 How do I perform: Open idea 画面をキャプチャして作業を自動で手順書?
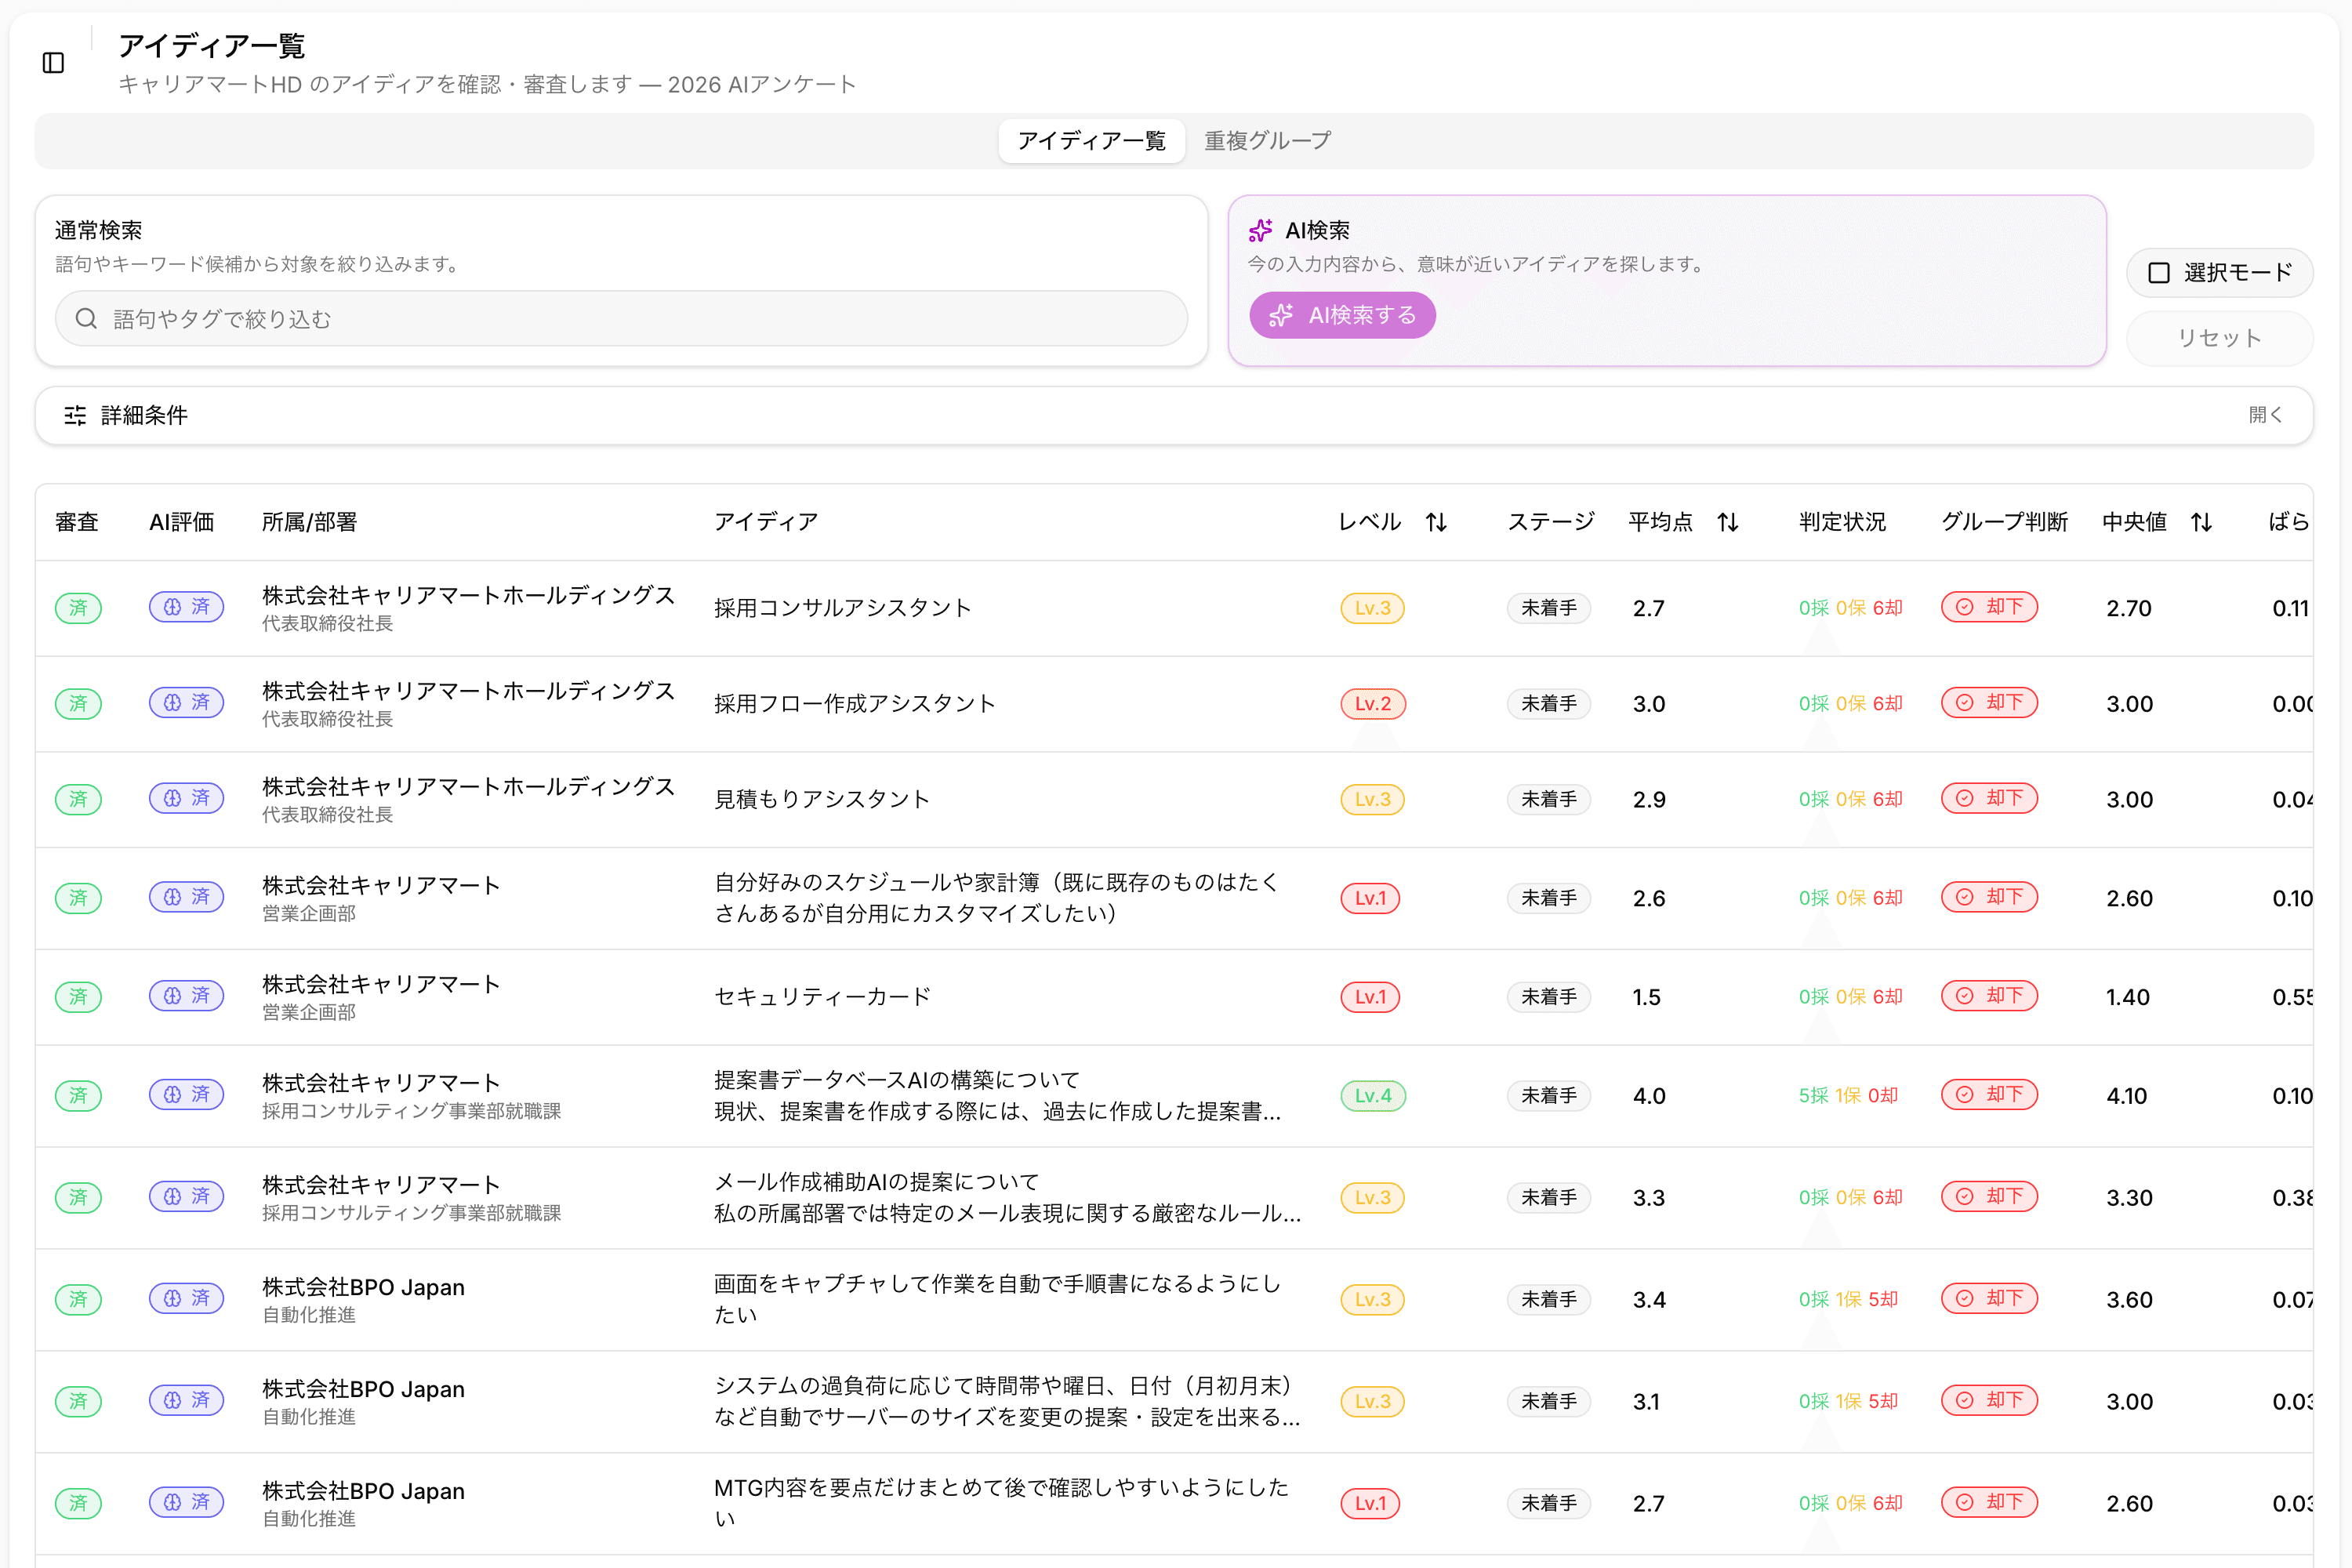pyautogui.click(x=997, y=1299)
